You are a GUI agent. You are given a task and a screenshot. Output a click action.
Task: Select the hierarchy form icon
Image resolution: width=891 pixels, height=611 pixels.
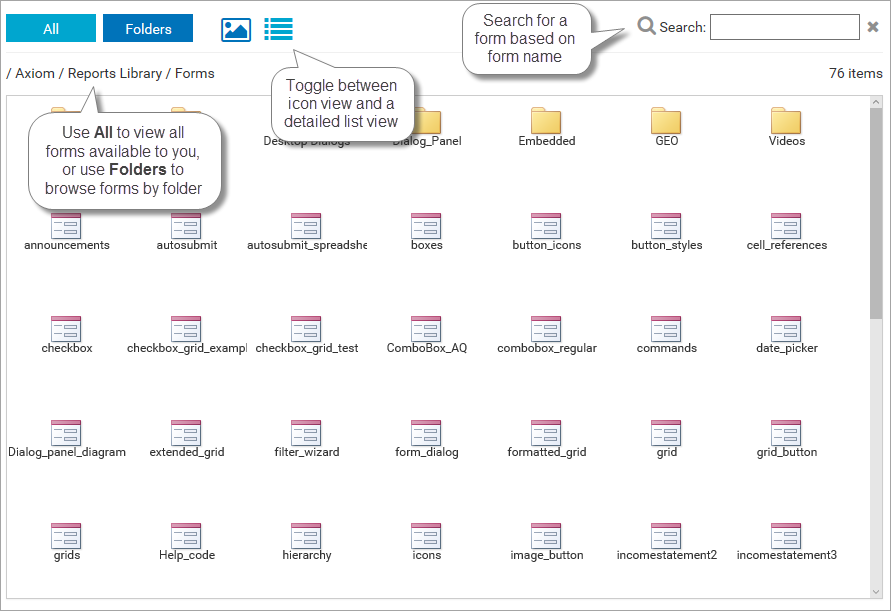pyautogui.click(x=306, y=537)
